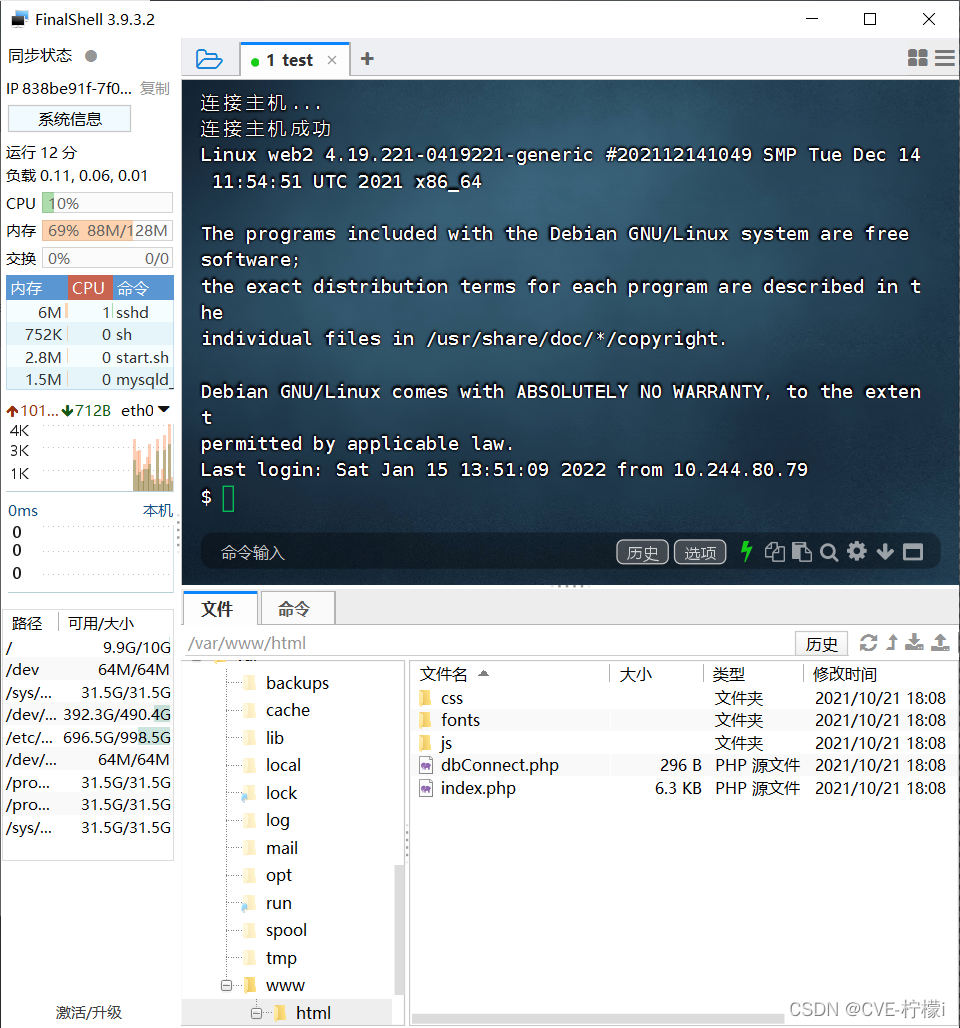Select the tmp folder in tree
The width and height of the screenshot is (960, 1028).
tap(281, 958)
